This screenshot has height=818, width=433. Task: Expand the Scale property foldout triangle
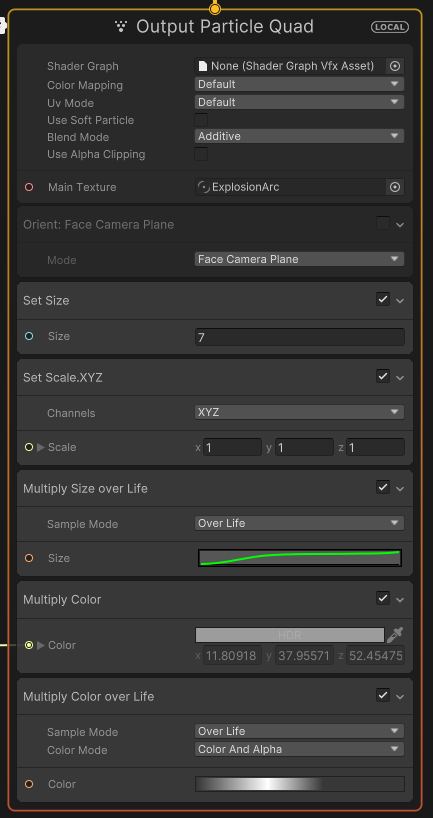pyautogui.click(x=41, y=447)
